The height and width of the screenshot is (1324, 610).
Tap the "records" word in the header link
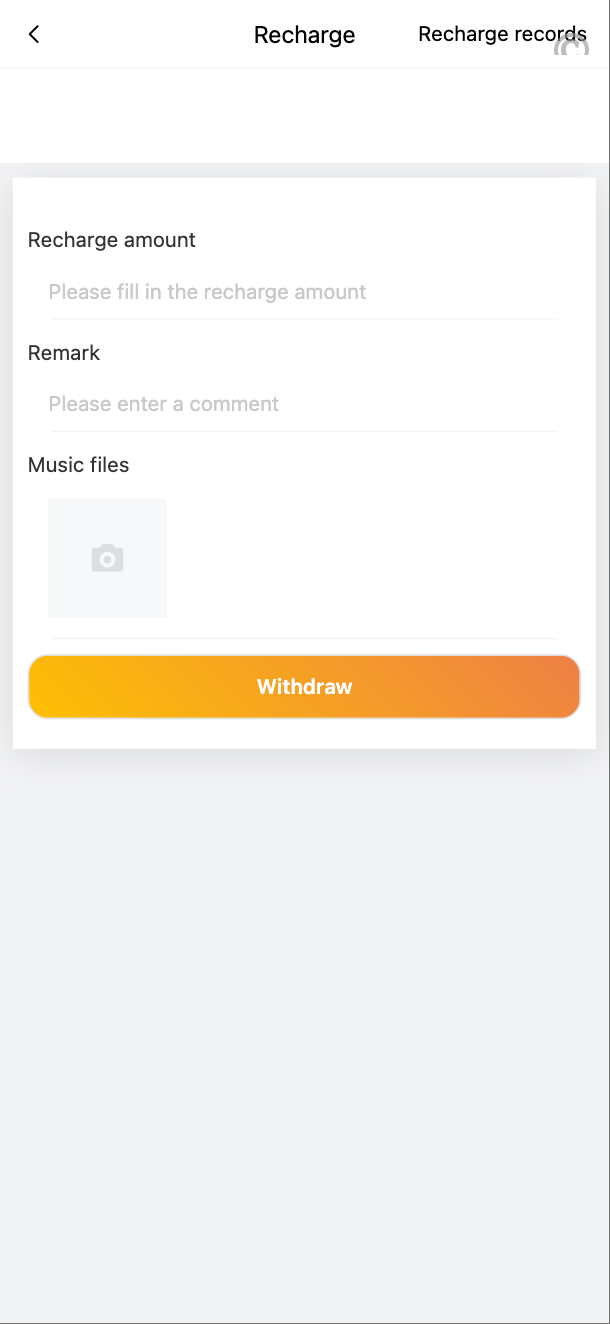coord(548,34)
